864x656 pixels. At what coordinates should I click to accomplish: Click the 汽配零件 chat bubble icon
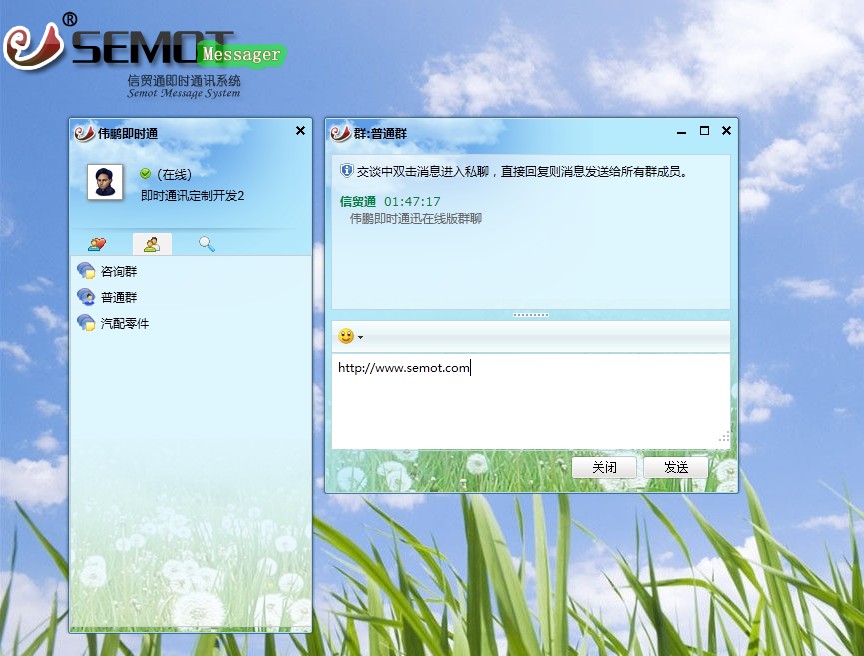tap(86, 322)
